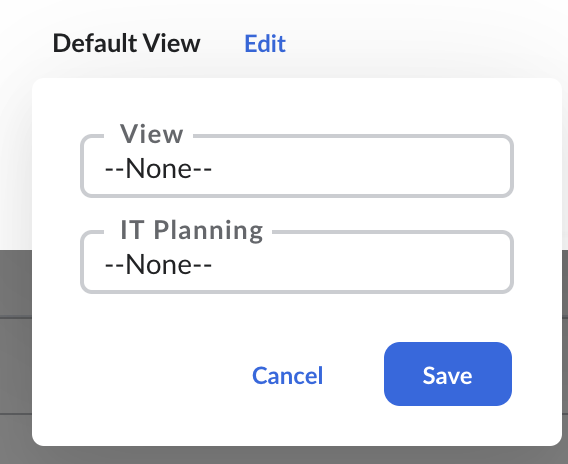The height and width of the screenshot is (464, 568).
Task: Click the Default View heading
Action: [x=126, y=43]
